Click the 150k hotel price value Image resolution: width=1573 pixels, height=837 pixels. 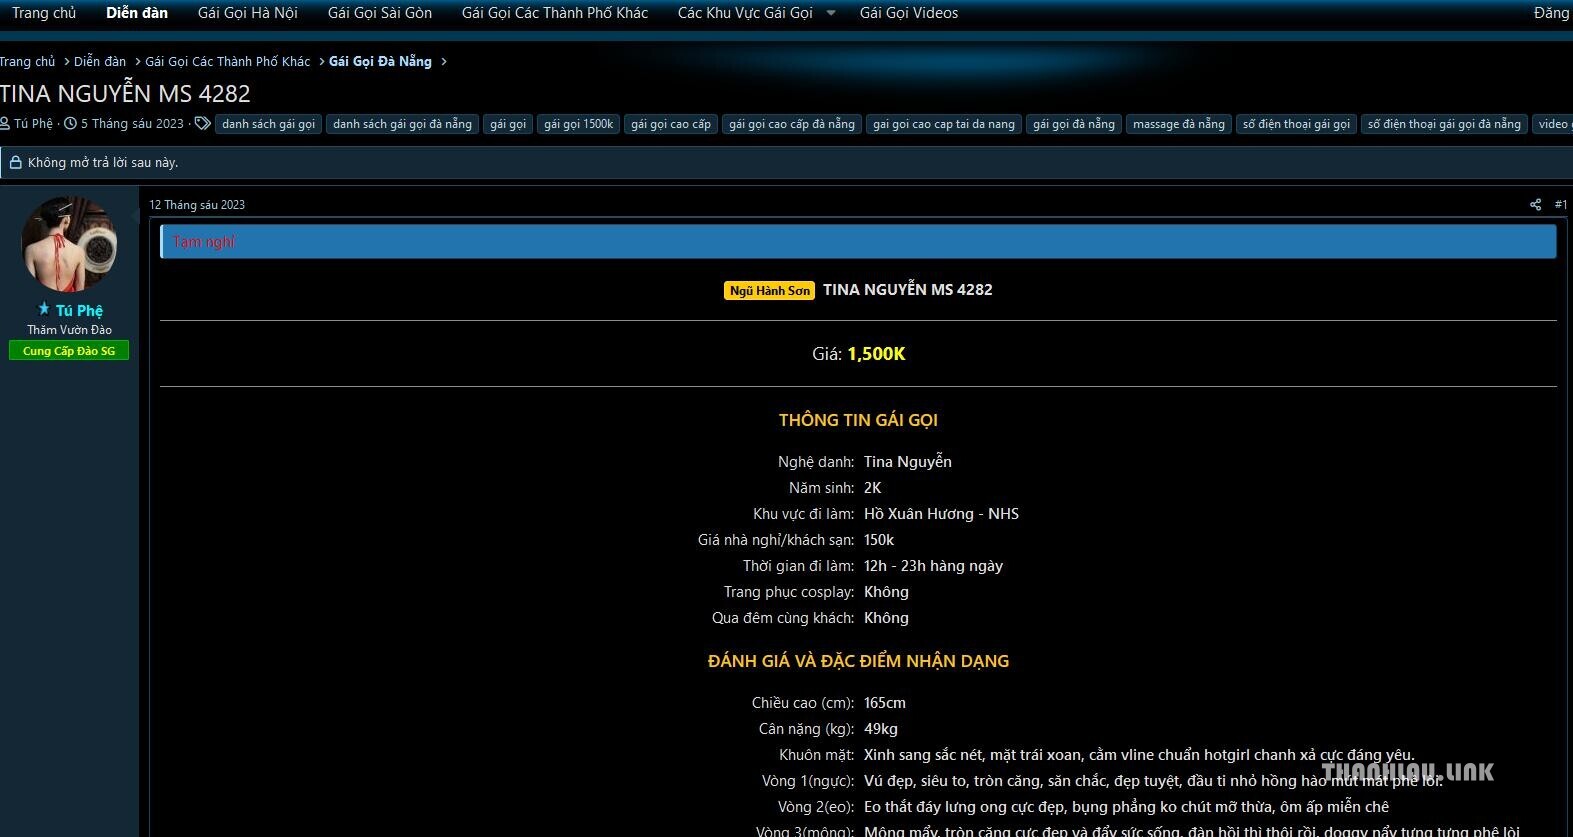(879, 540)
